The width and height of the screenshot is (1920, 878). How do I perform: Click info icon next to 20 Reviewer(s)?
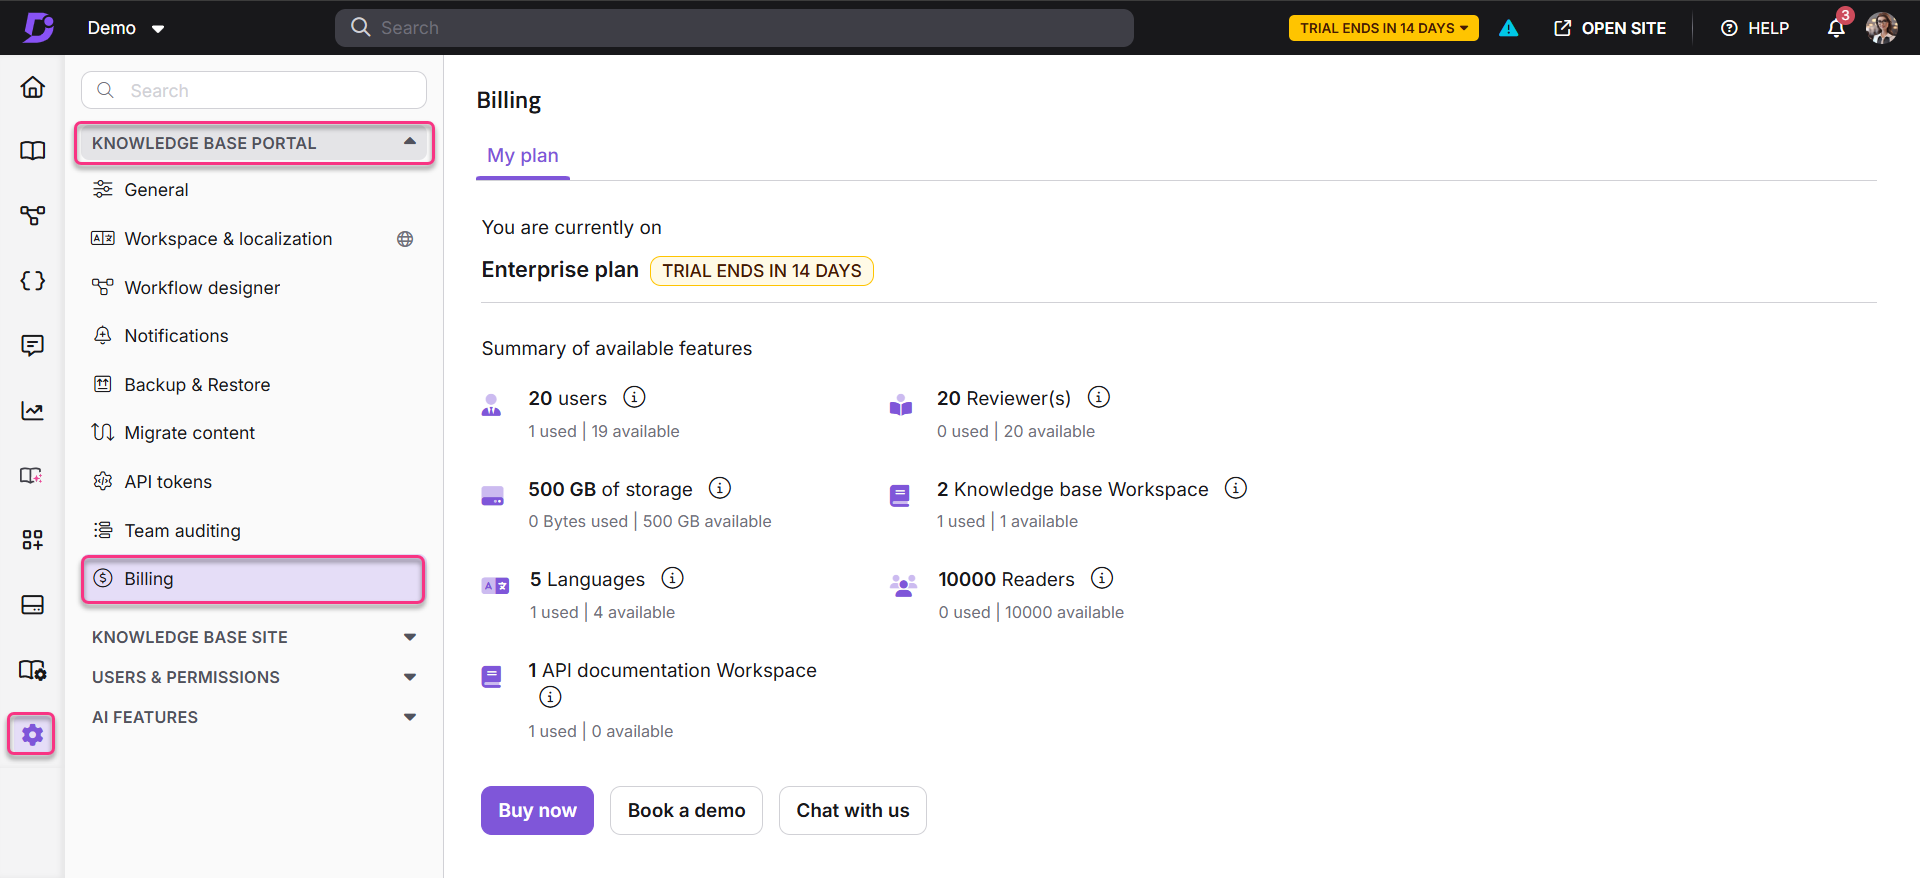(1099, 397)
